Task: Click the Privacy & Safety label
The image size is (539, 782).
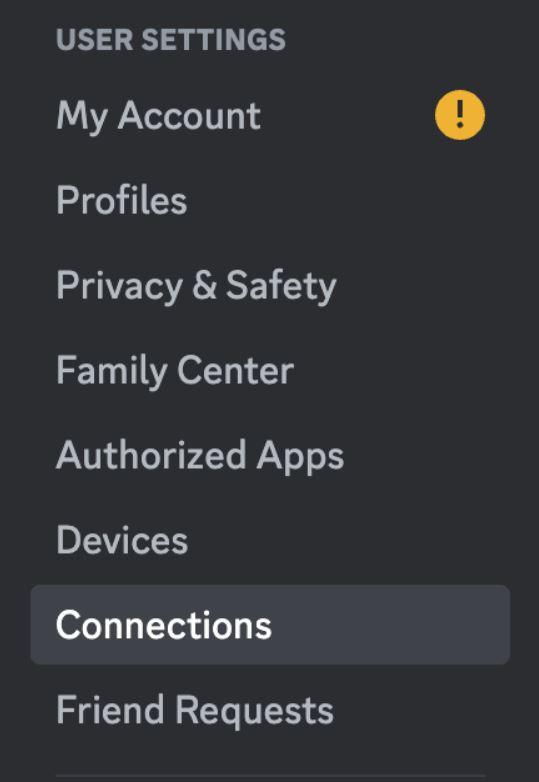Action: 196,286
